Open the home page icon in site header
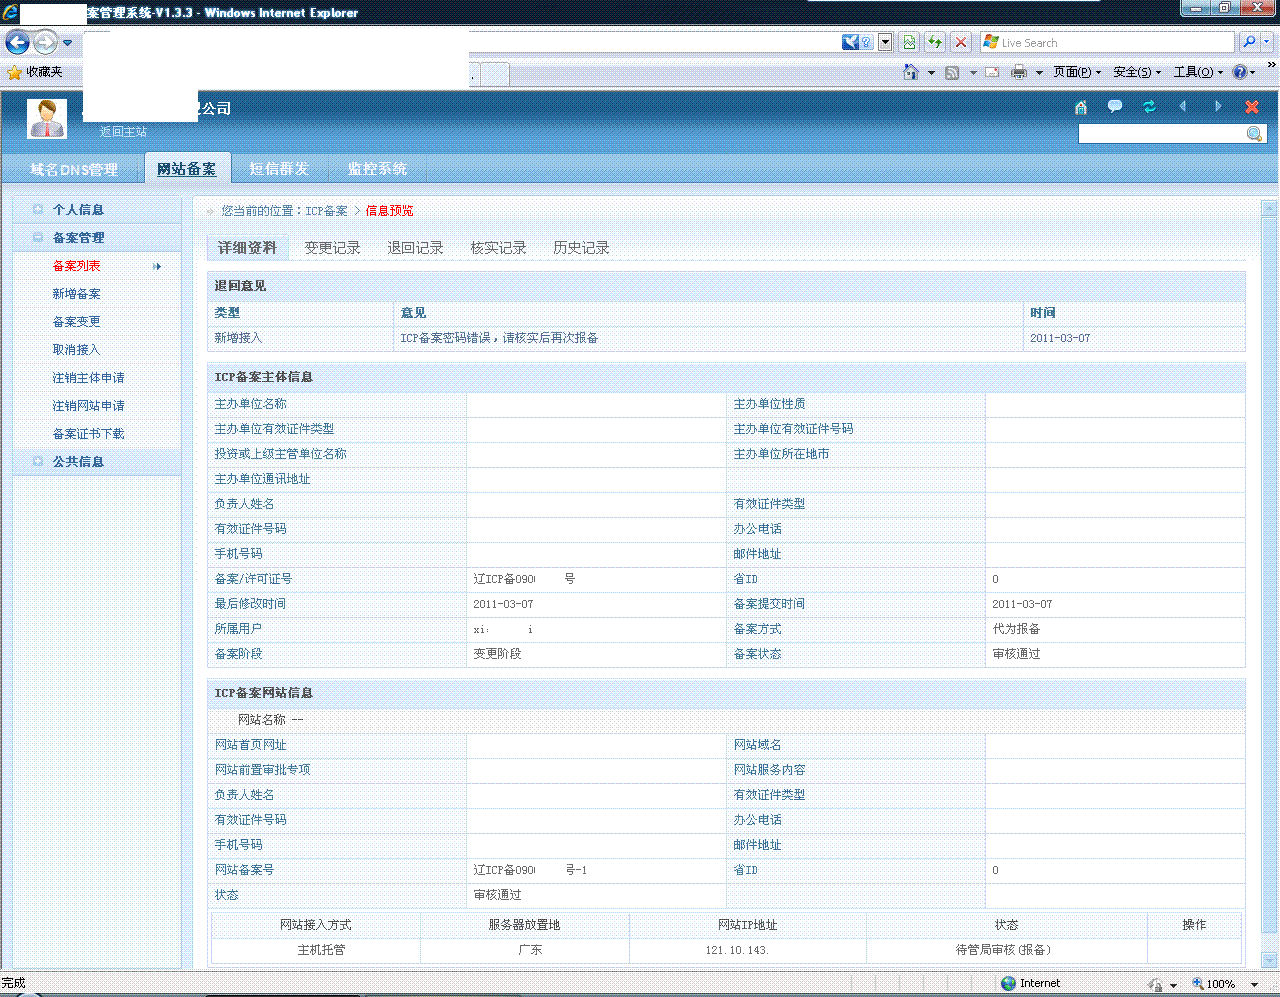The height and width of the screenshot is (997, 1280). [1080, 107]
